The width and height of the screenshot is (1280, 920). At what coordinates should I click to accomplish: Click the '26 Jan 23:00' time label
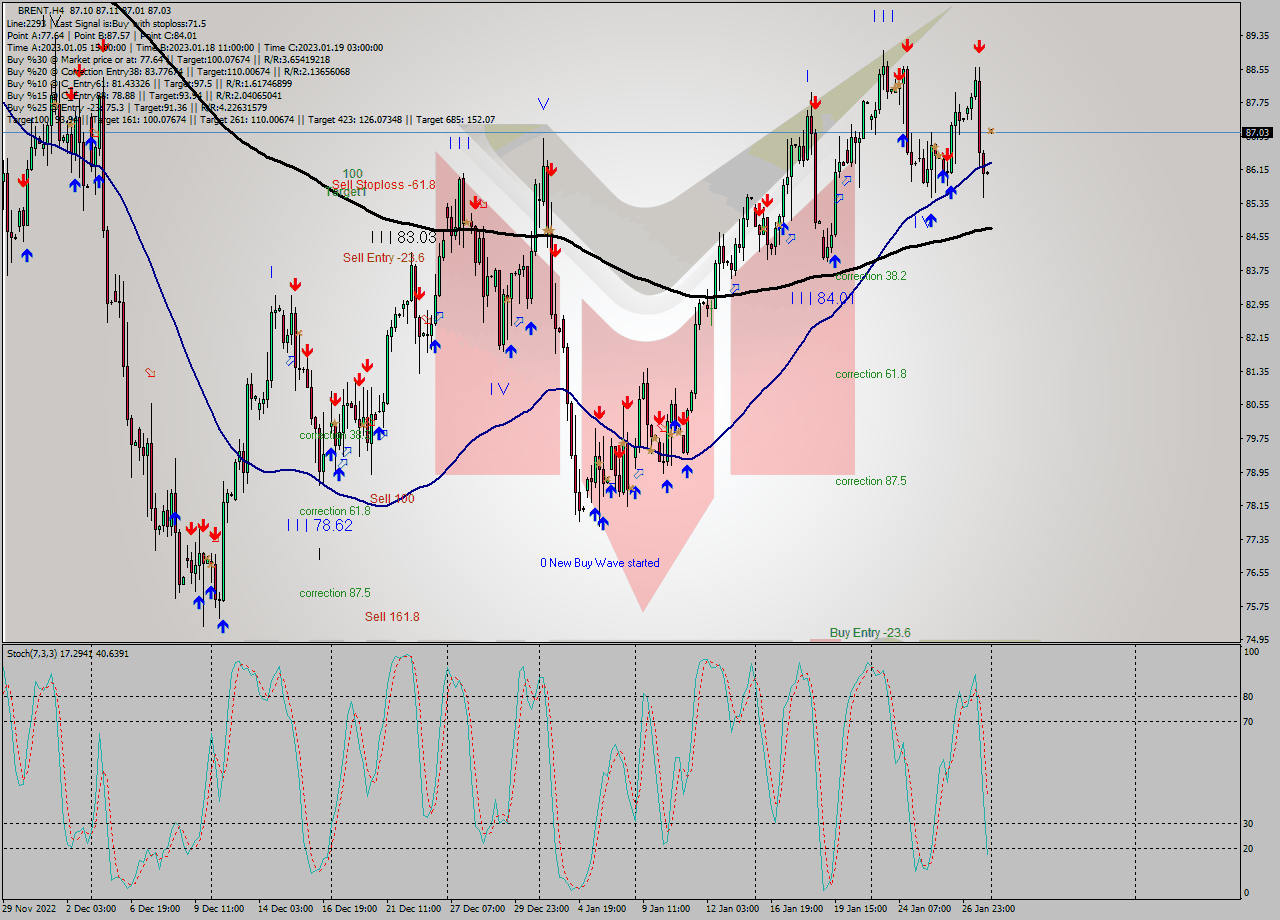(989, 909)
